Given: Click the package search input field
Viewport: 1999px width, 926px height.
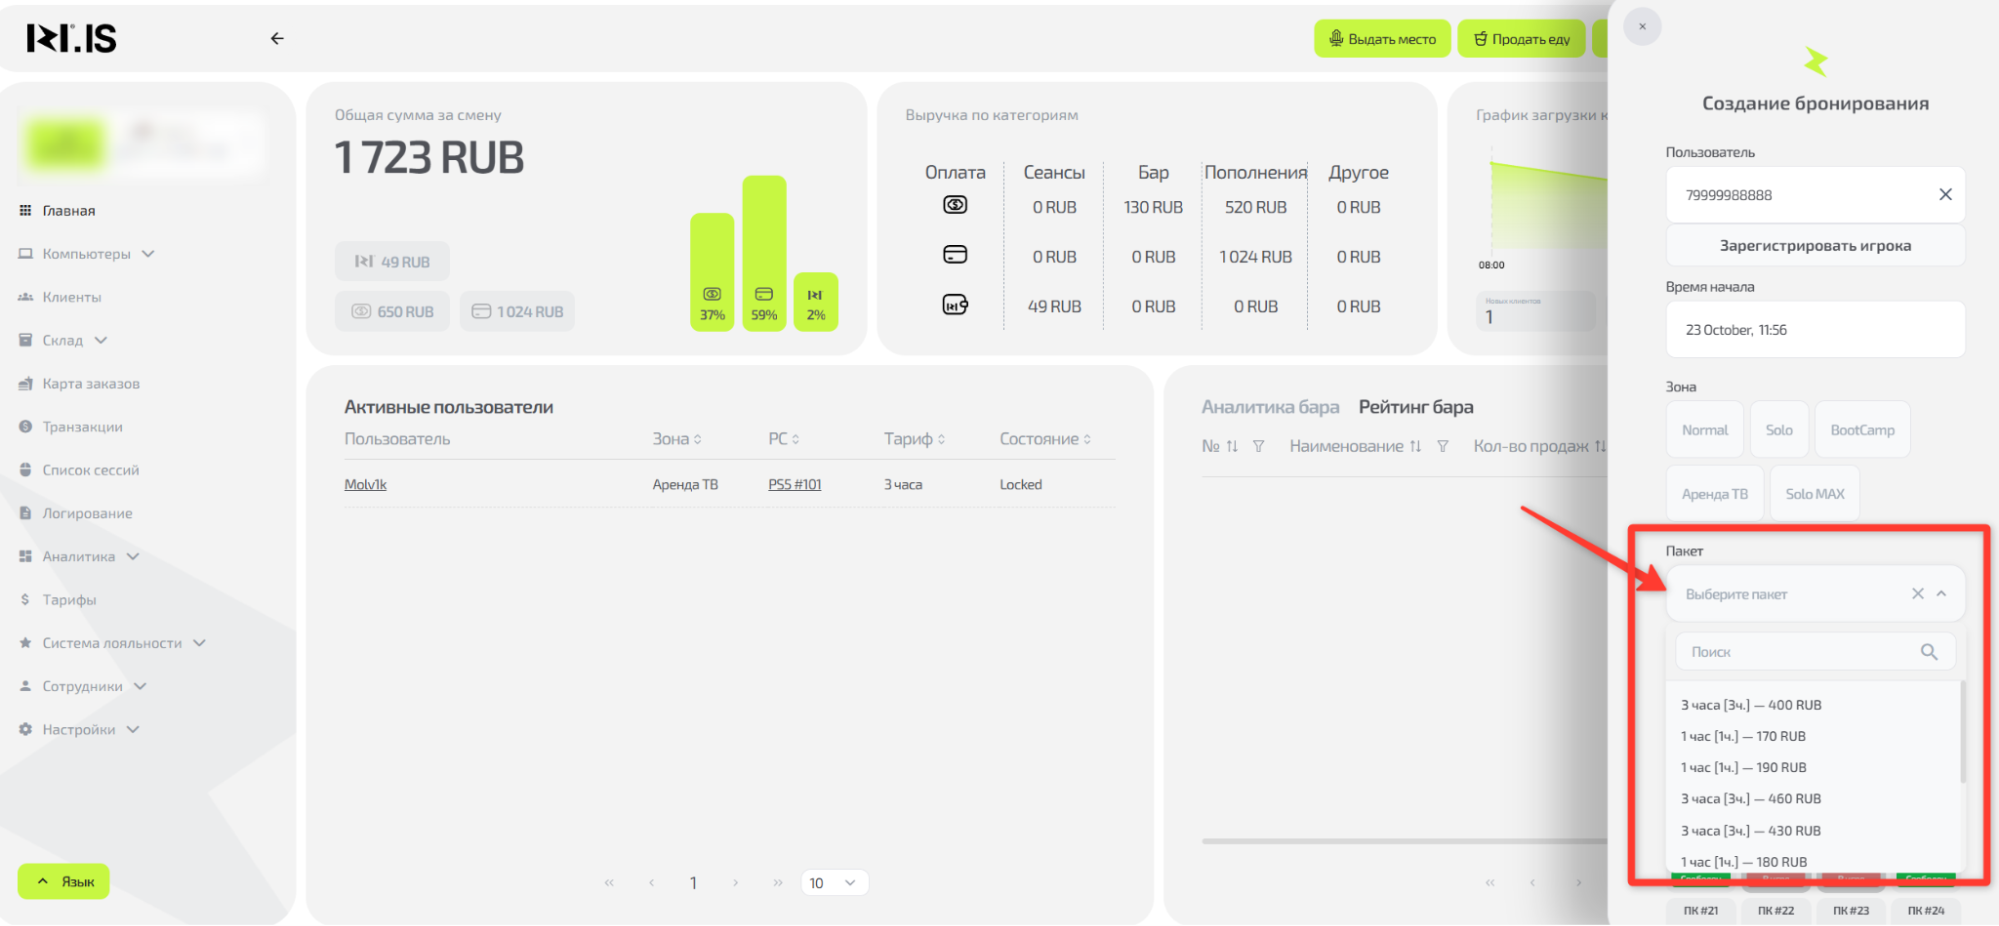Looking at the screenshot, I should tap(1797, 652).
